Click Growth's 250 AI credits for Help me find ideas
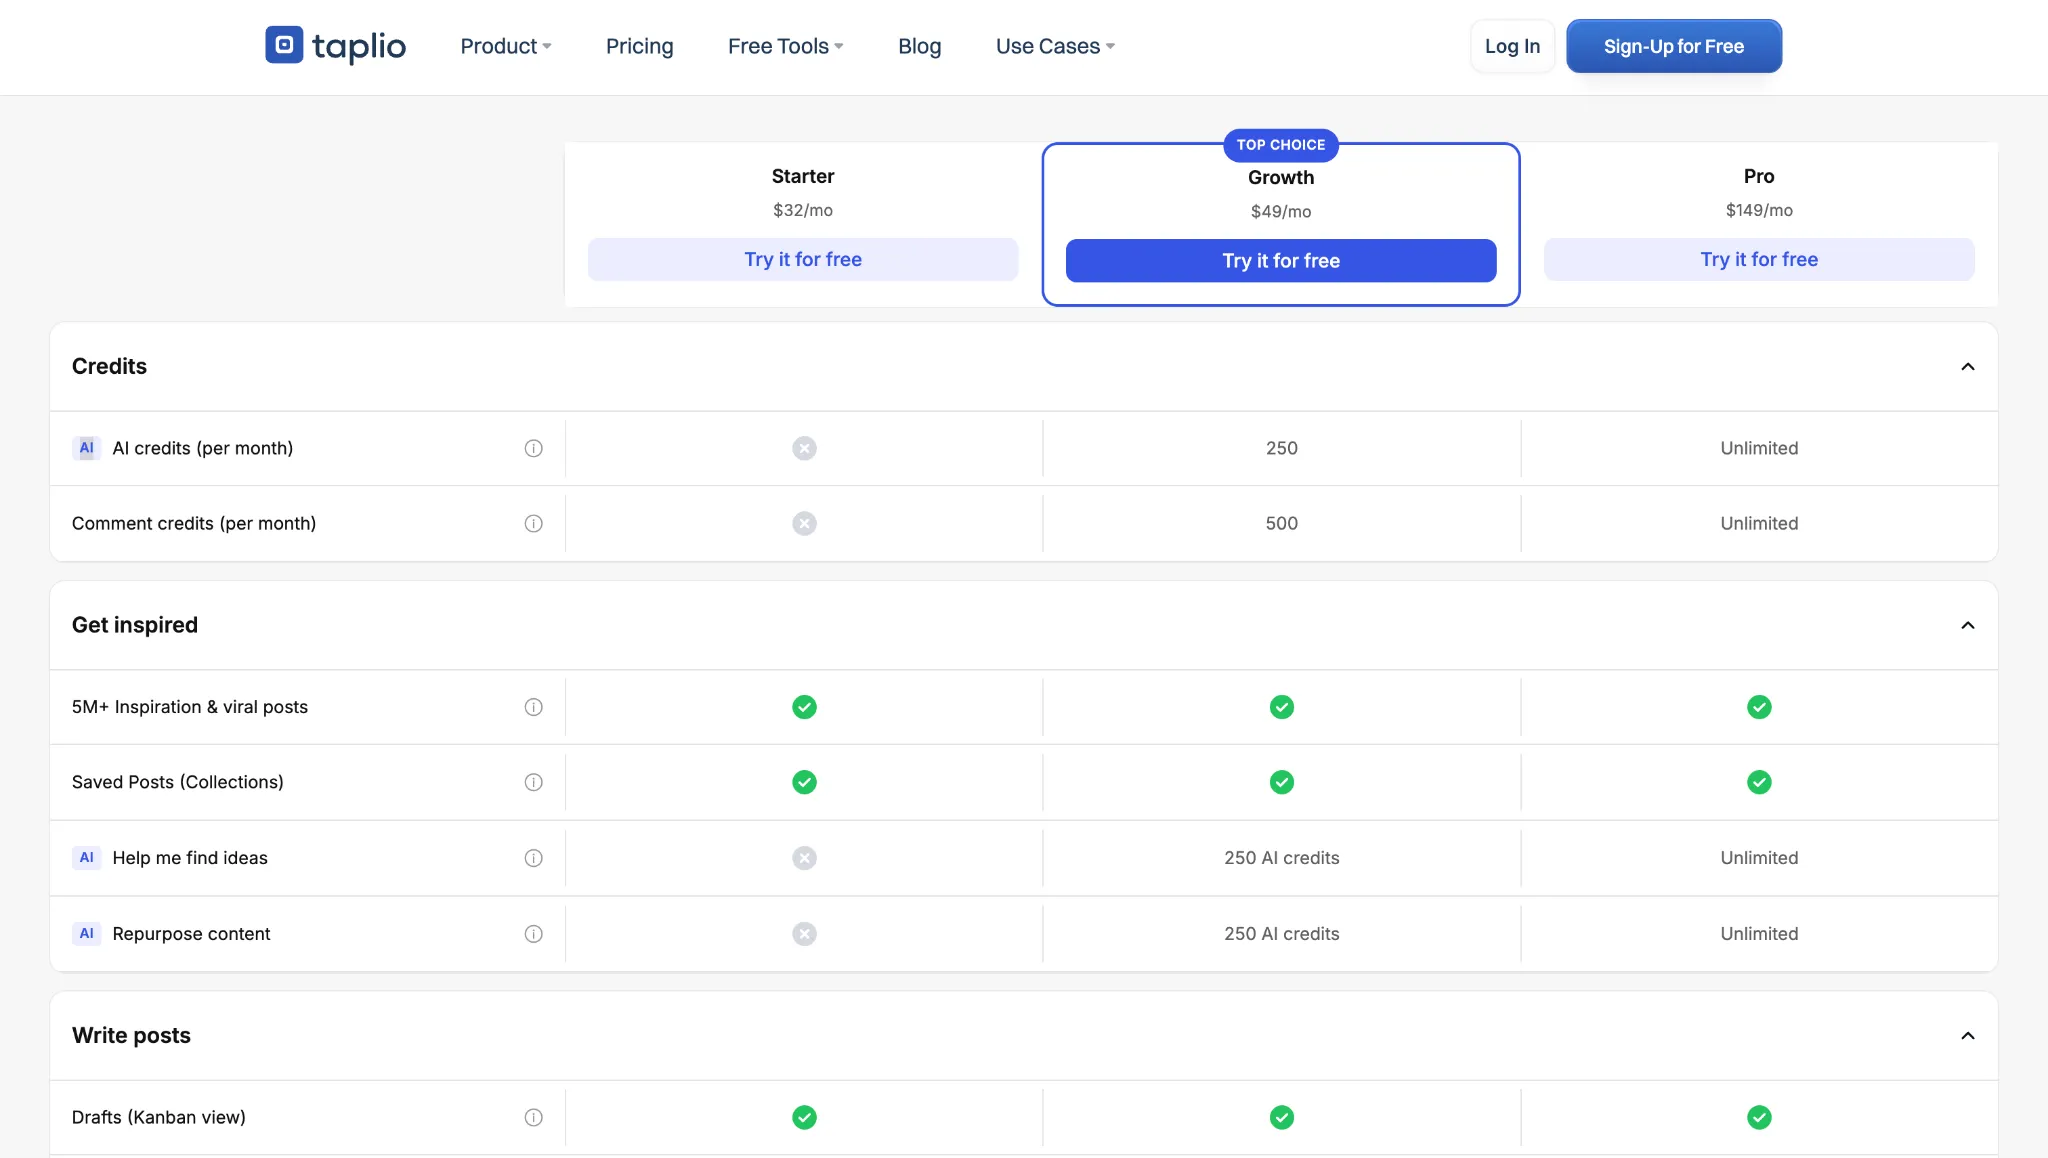2048x1158 pixels. click(x=1282, y=858)
